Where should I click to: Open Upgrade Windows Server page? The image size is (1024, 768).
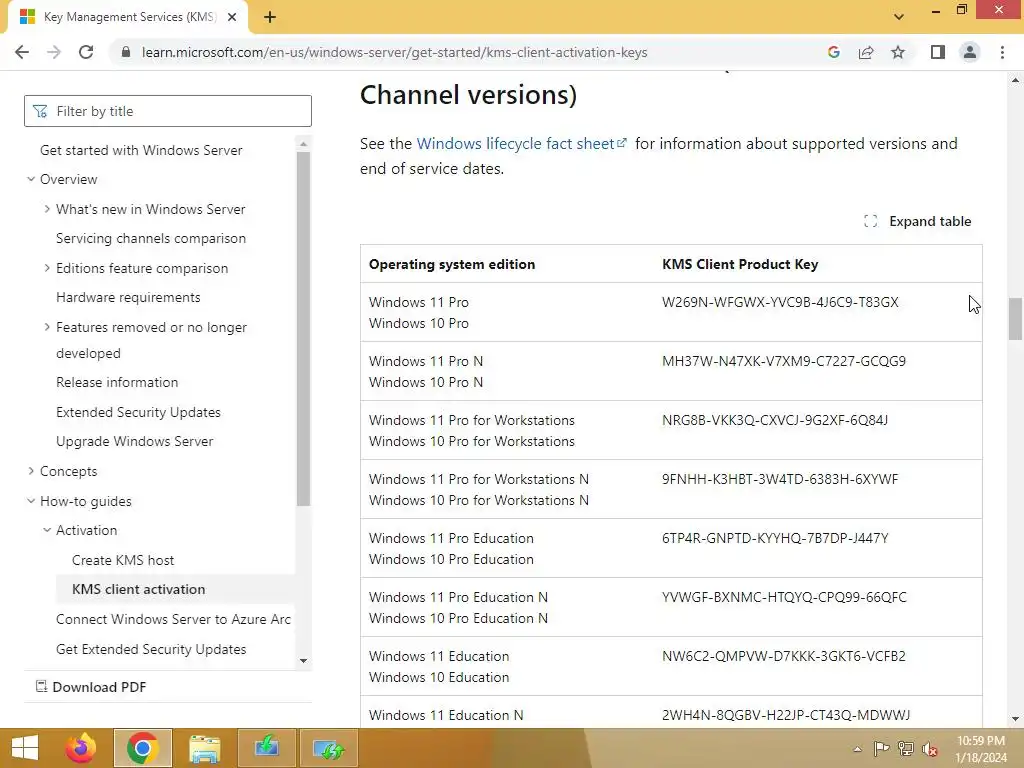(x=135, y=441)
